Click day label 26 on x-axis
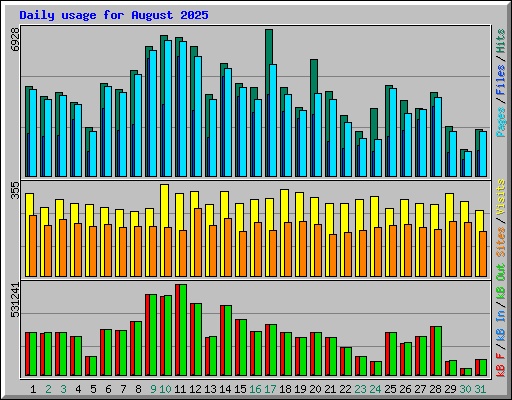This screenshot has width=512, height=400. pos(405,389)
